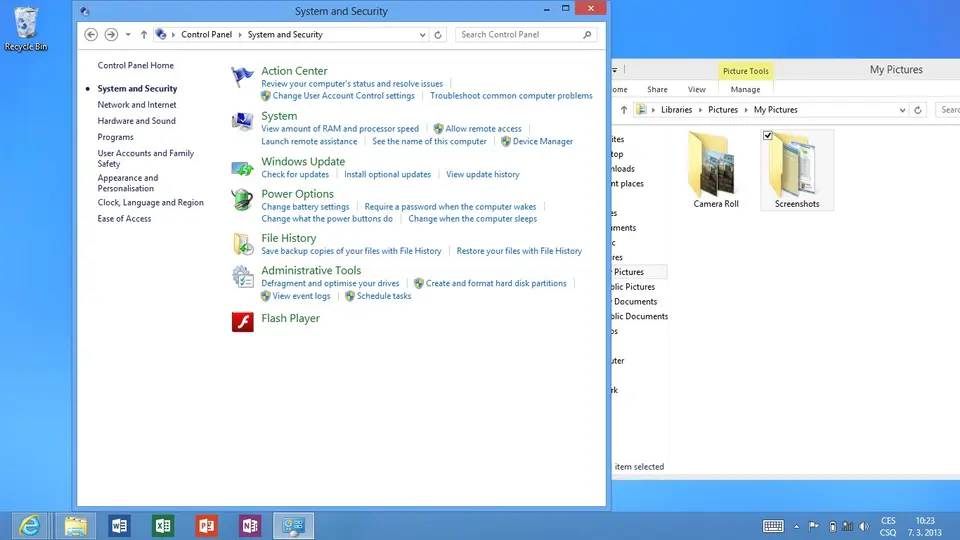Click View update history link
Image resolution: width=960 pixels, height=540 pixels.
click(482, 174)
